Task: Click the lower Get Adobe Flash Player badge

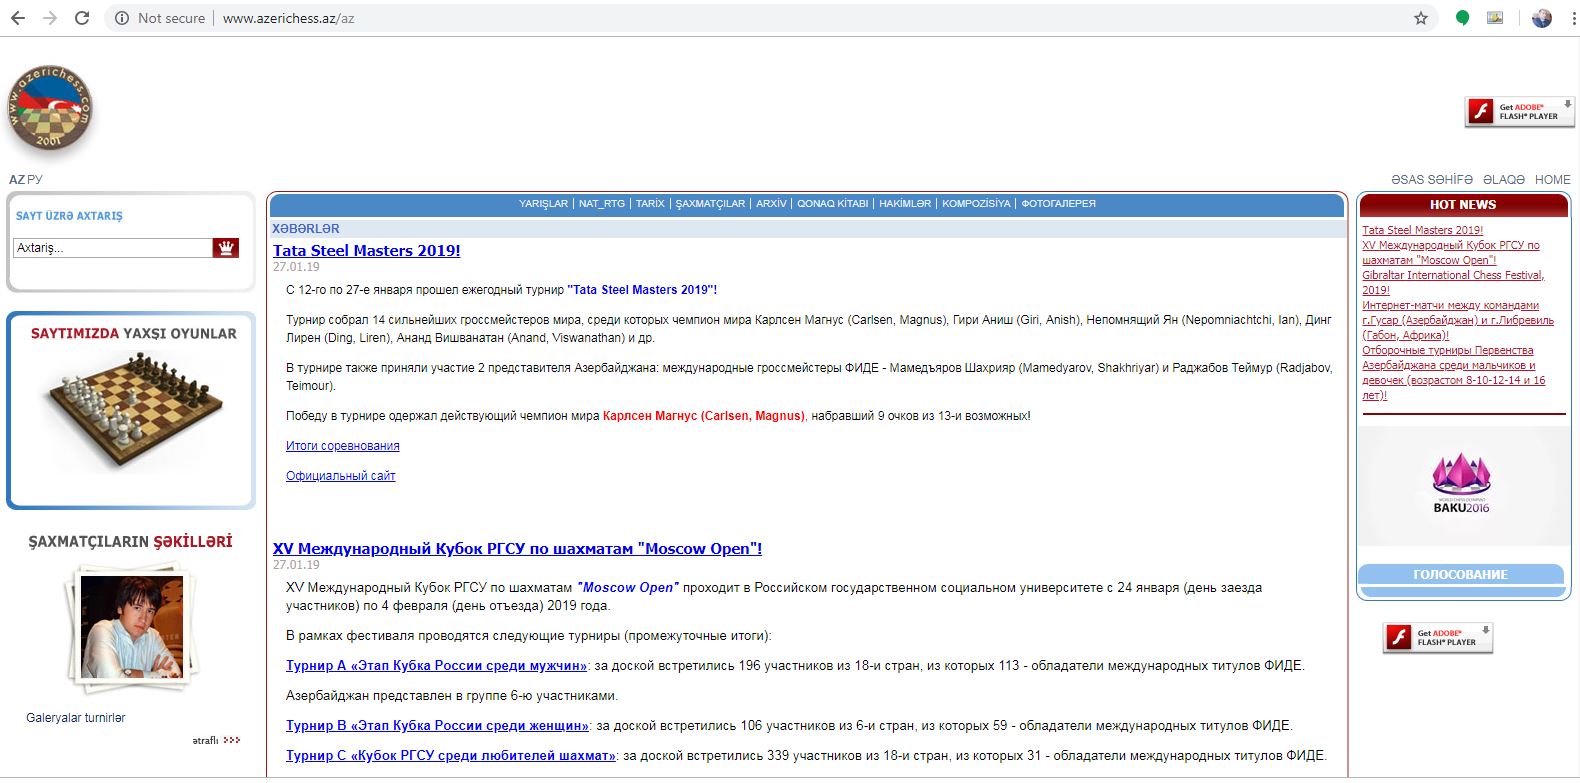Action: point(1437,637)
